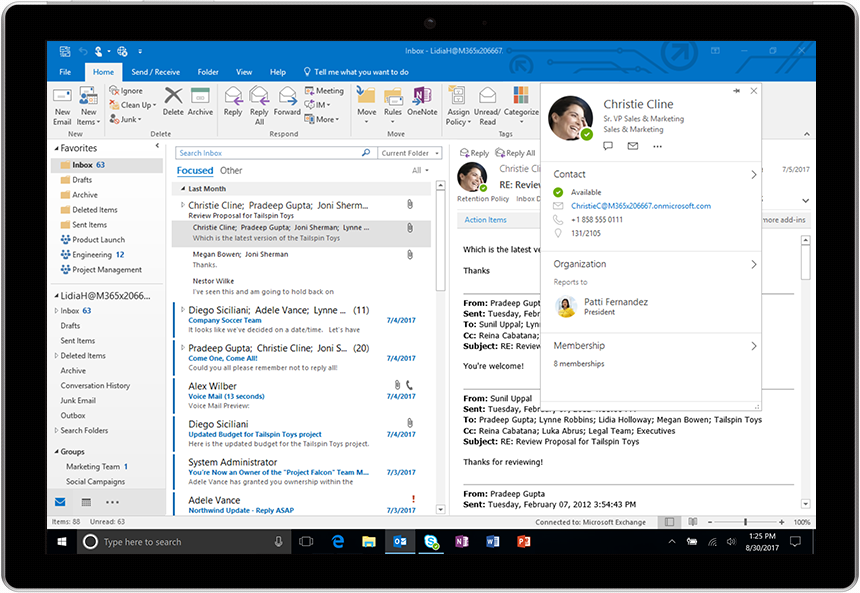This screenshot has width=860, height=593.
Task: Collapse the Groups section in the folder pane
Action: tap(56, 451)
